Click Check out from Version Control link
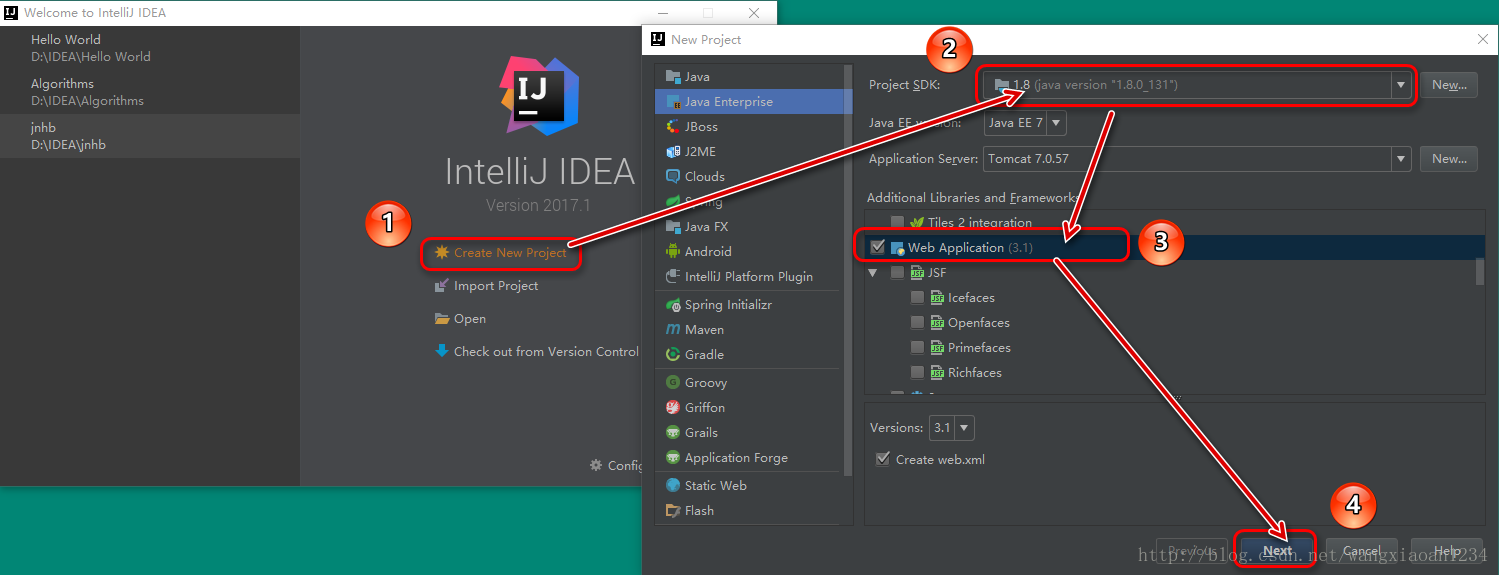The width and height of the screenshot is (1499, 575). coord(546,351)
